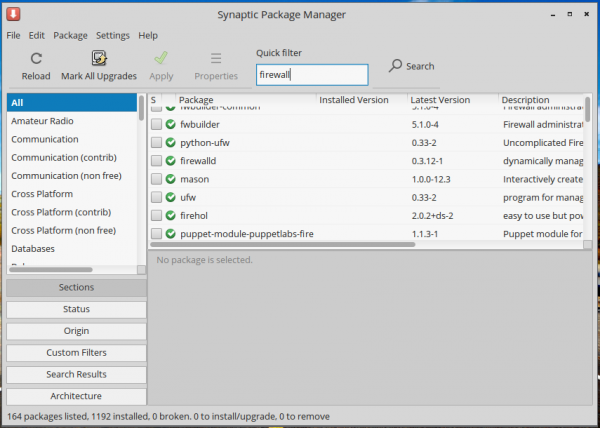Image resolution: width=600 pixels, height=428 pixels.
Task: Click green status icon of python-ufw
Action: [170, 143]
